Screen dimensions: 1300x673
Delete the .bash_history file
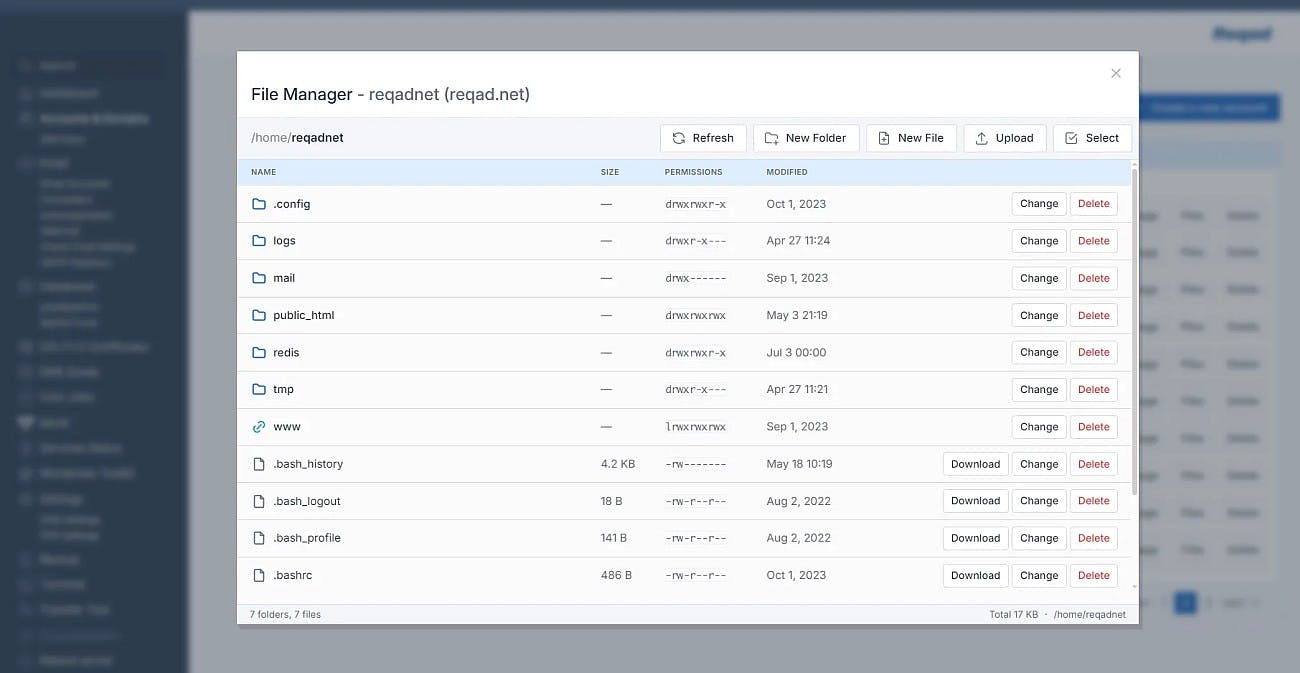coord(1094,464)
